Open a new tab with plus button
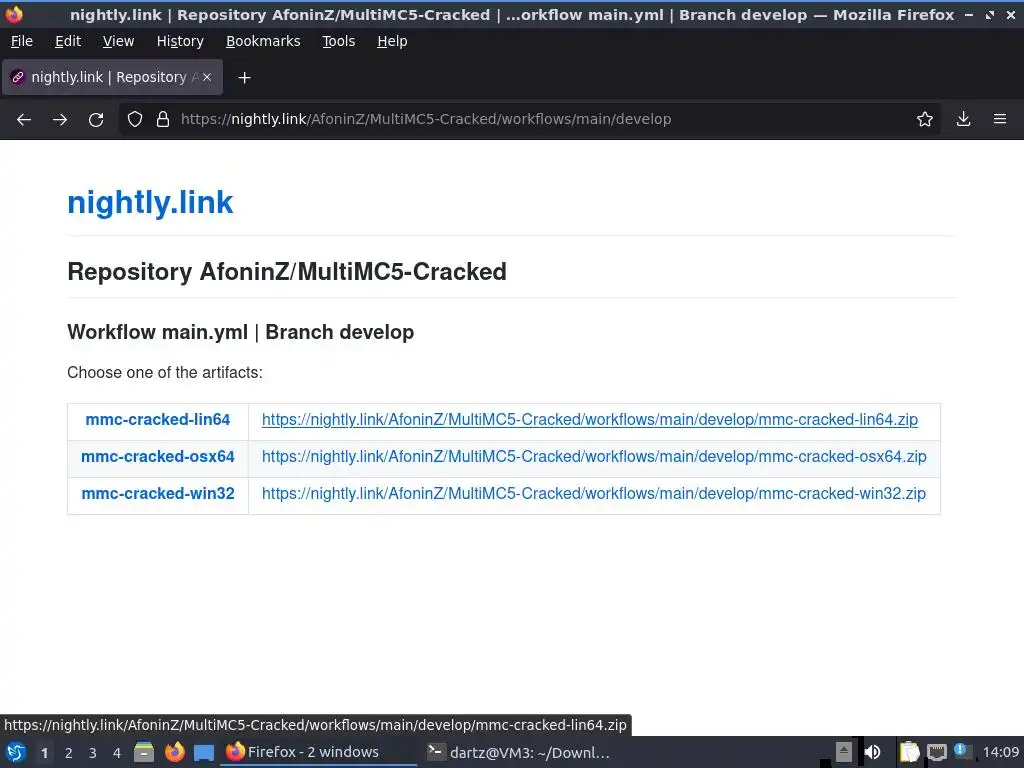 point(244,78)
